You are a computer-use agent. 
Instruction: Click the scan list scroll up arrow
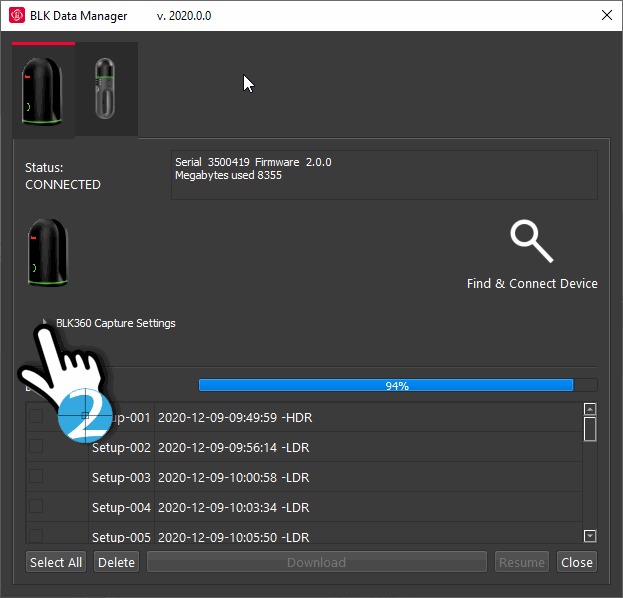click(x=590, y=409)
